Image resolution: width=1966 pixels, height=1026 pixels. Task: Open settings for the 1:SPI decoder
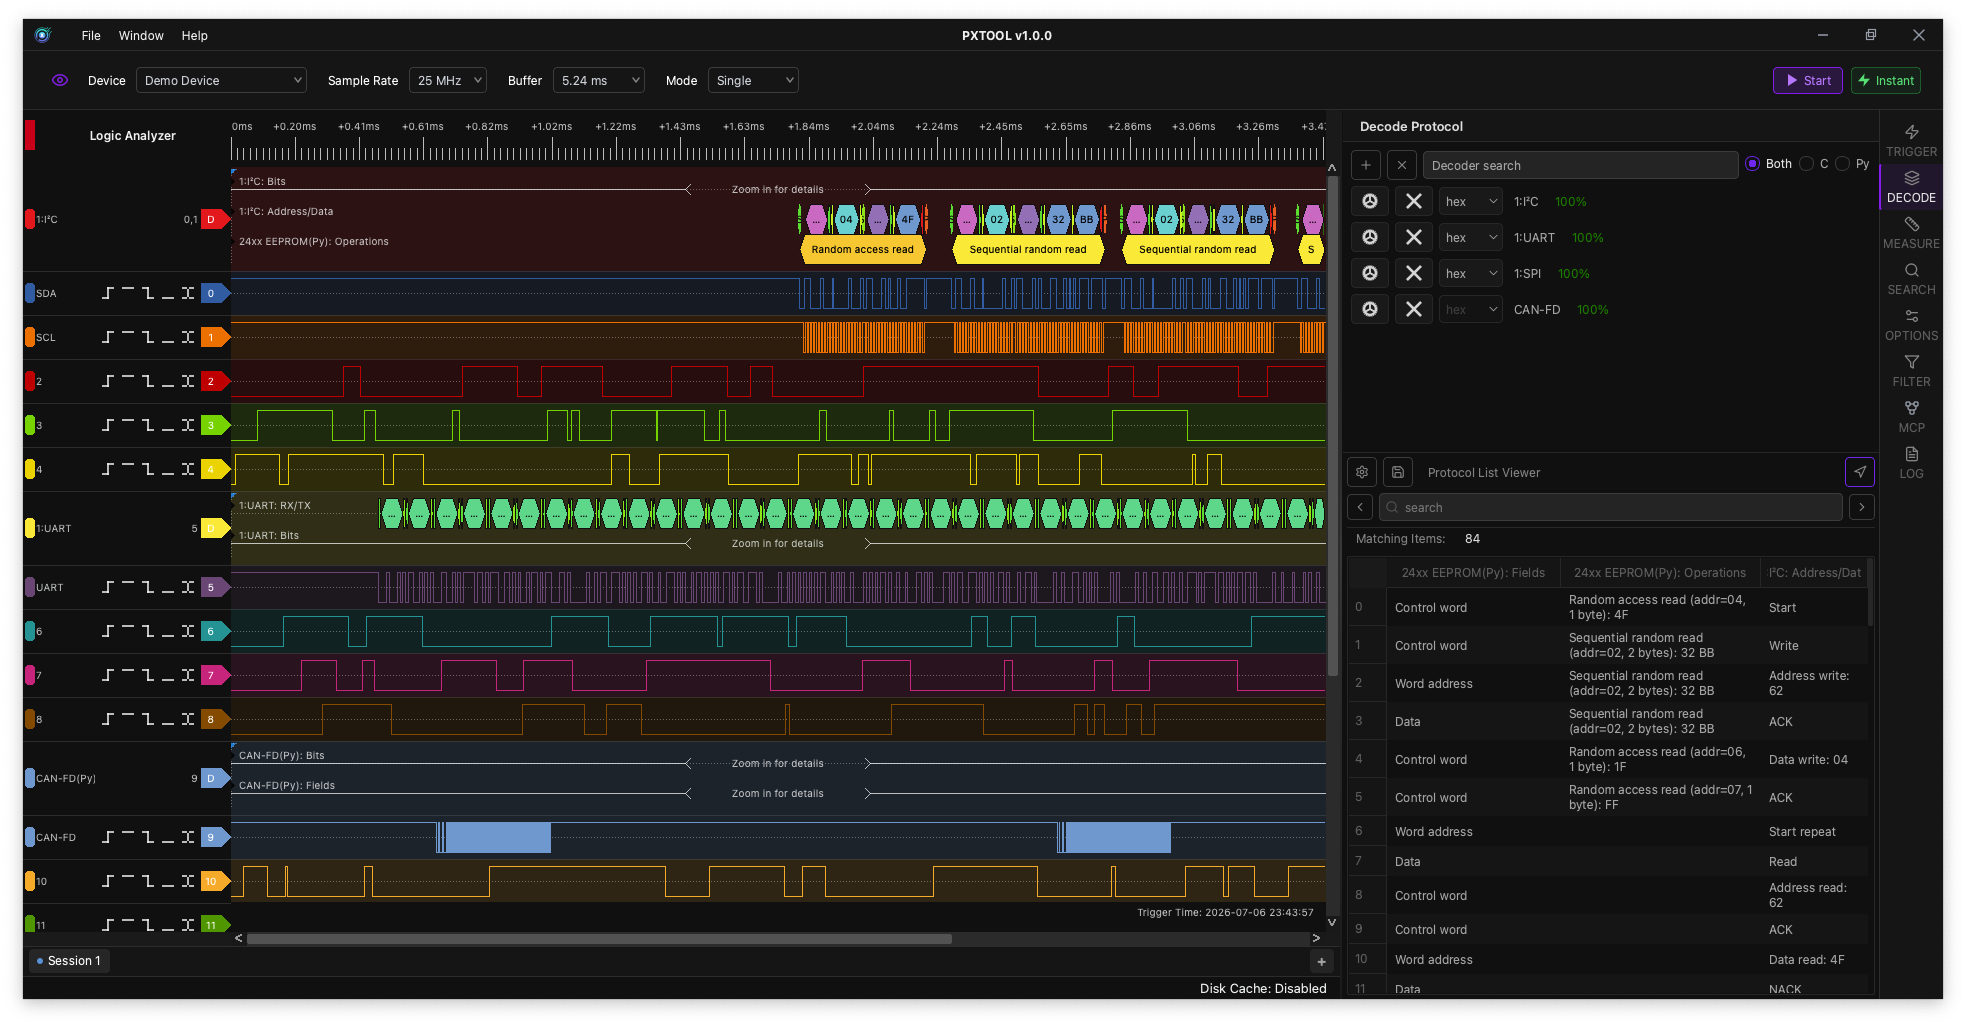(x=1370, y=273)
